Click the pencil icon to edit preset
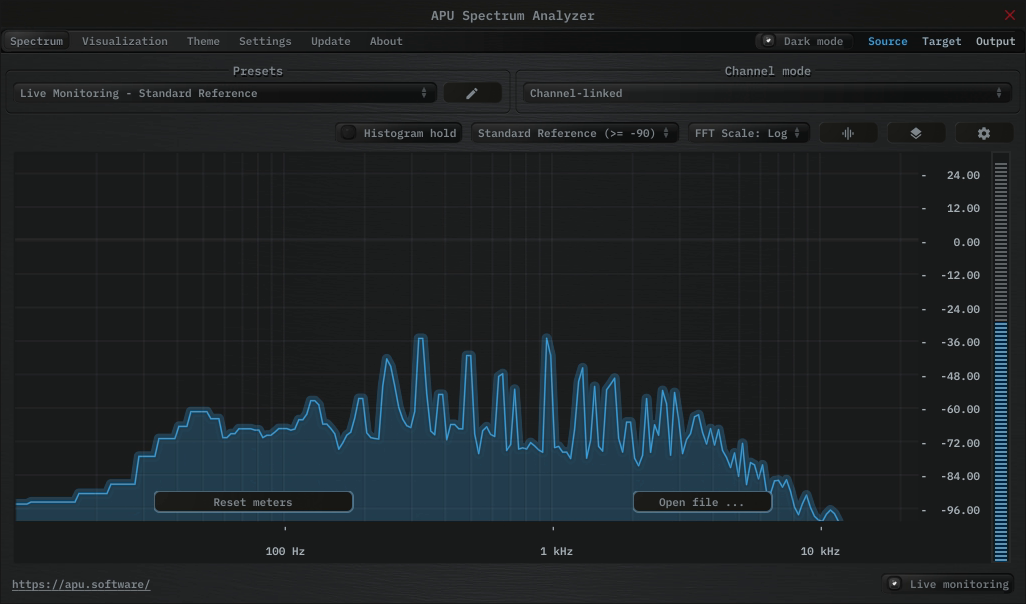Screen dimensions: 1026x604 tap(472, 93)
